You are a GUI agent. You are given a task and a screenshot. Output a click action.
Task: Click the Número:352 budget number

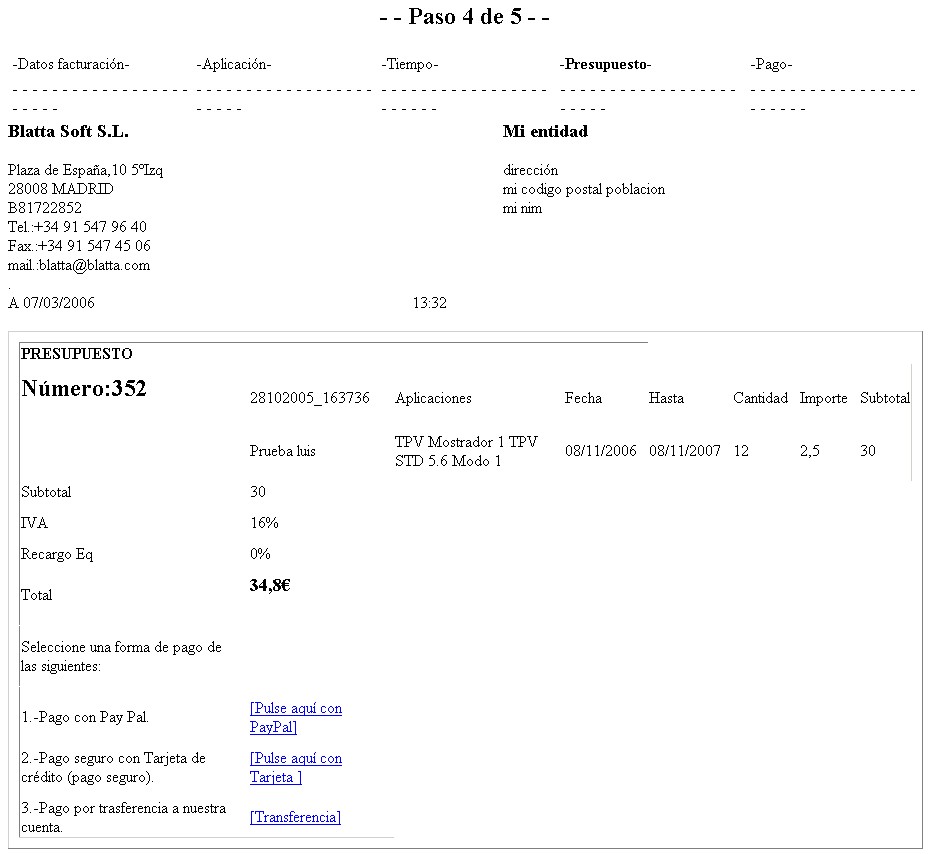(x=84, y=389)
